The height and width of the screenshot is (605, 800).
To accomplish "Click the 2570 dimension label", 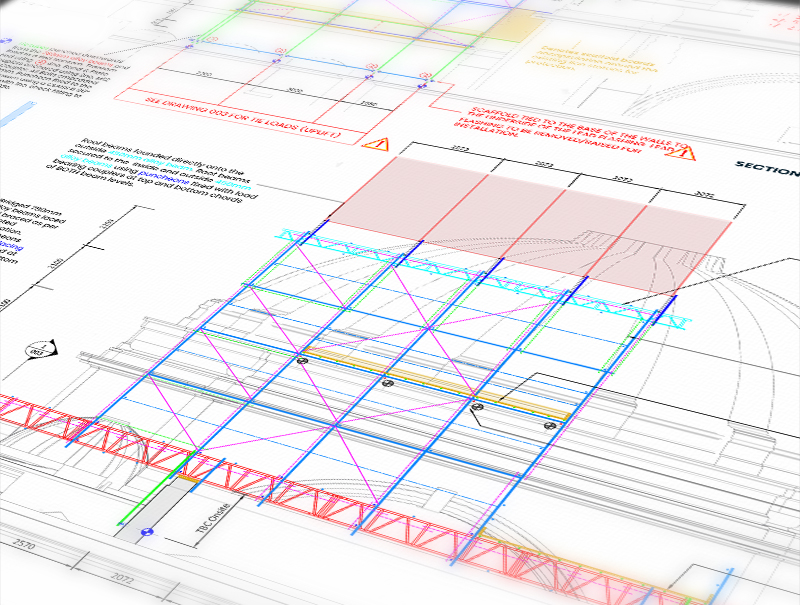I will pos(24,543).
